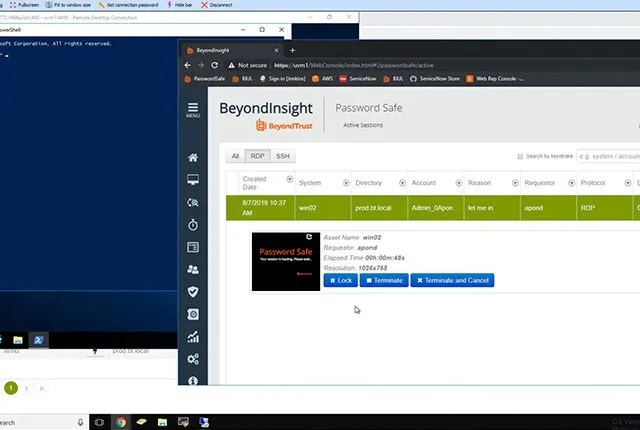The width and height of the screenshot is (640, 430).
Task: Go to Home in BeyondInsight sidebar
Action: [193, 158]
